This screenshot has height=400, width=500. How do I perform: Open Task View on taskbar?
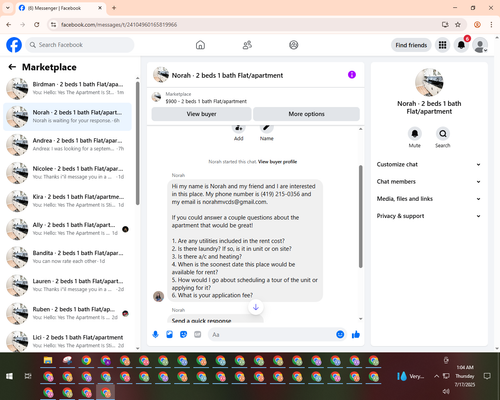tap(28, 376)
